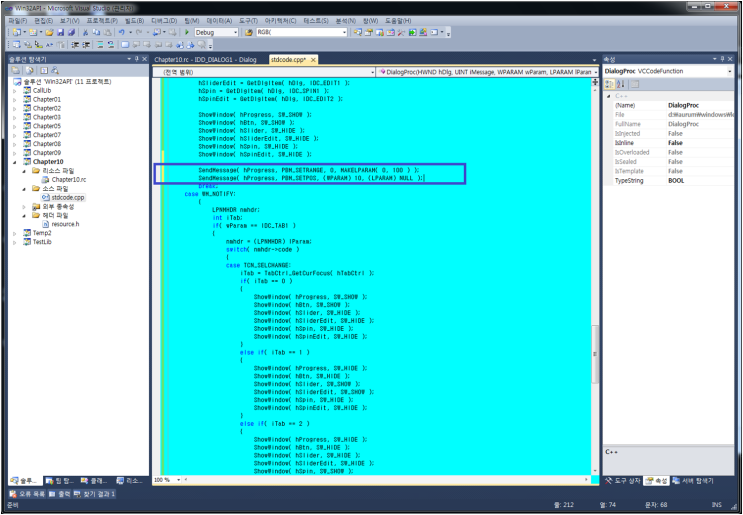Start debugging with the green play icon
This screenshot has width=743, height=515.
pos(187,32)
